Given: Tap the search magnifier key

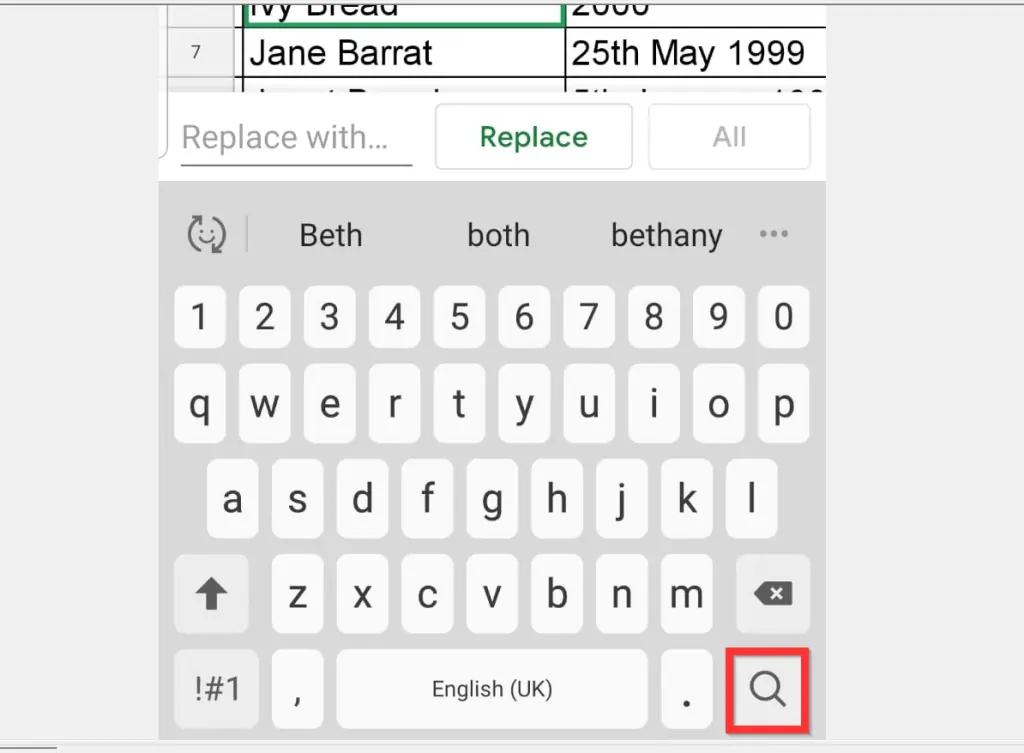Looking at the screenshot, I should point(767,689).
